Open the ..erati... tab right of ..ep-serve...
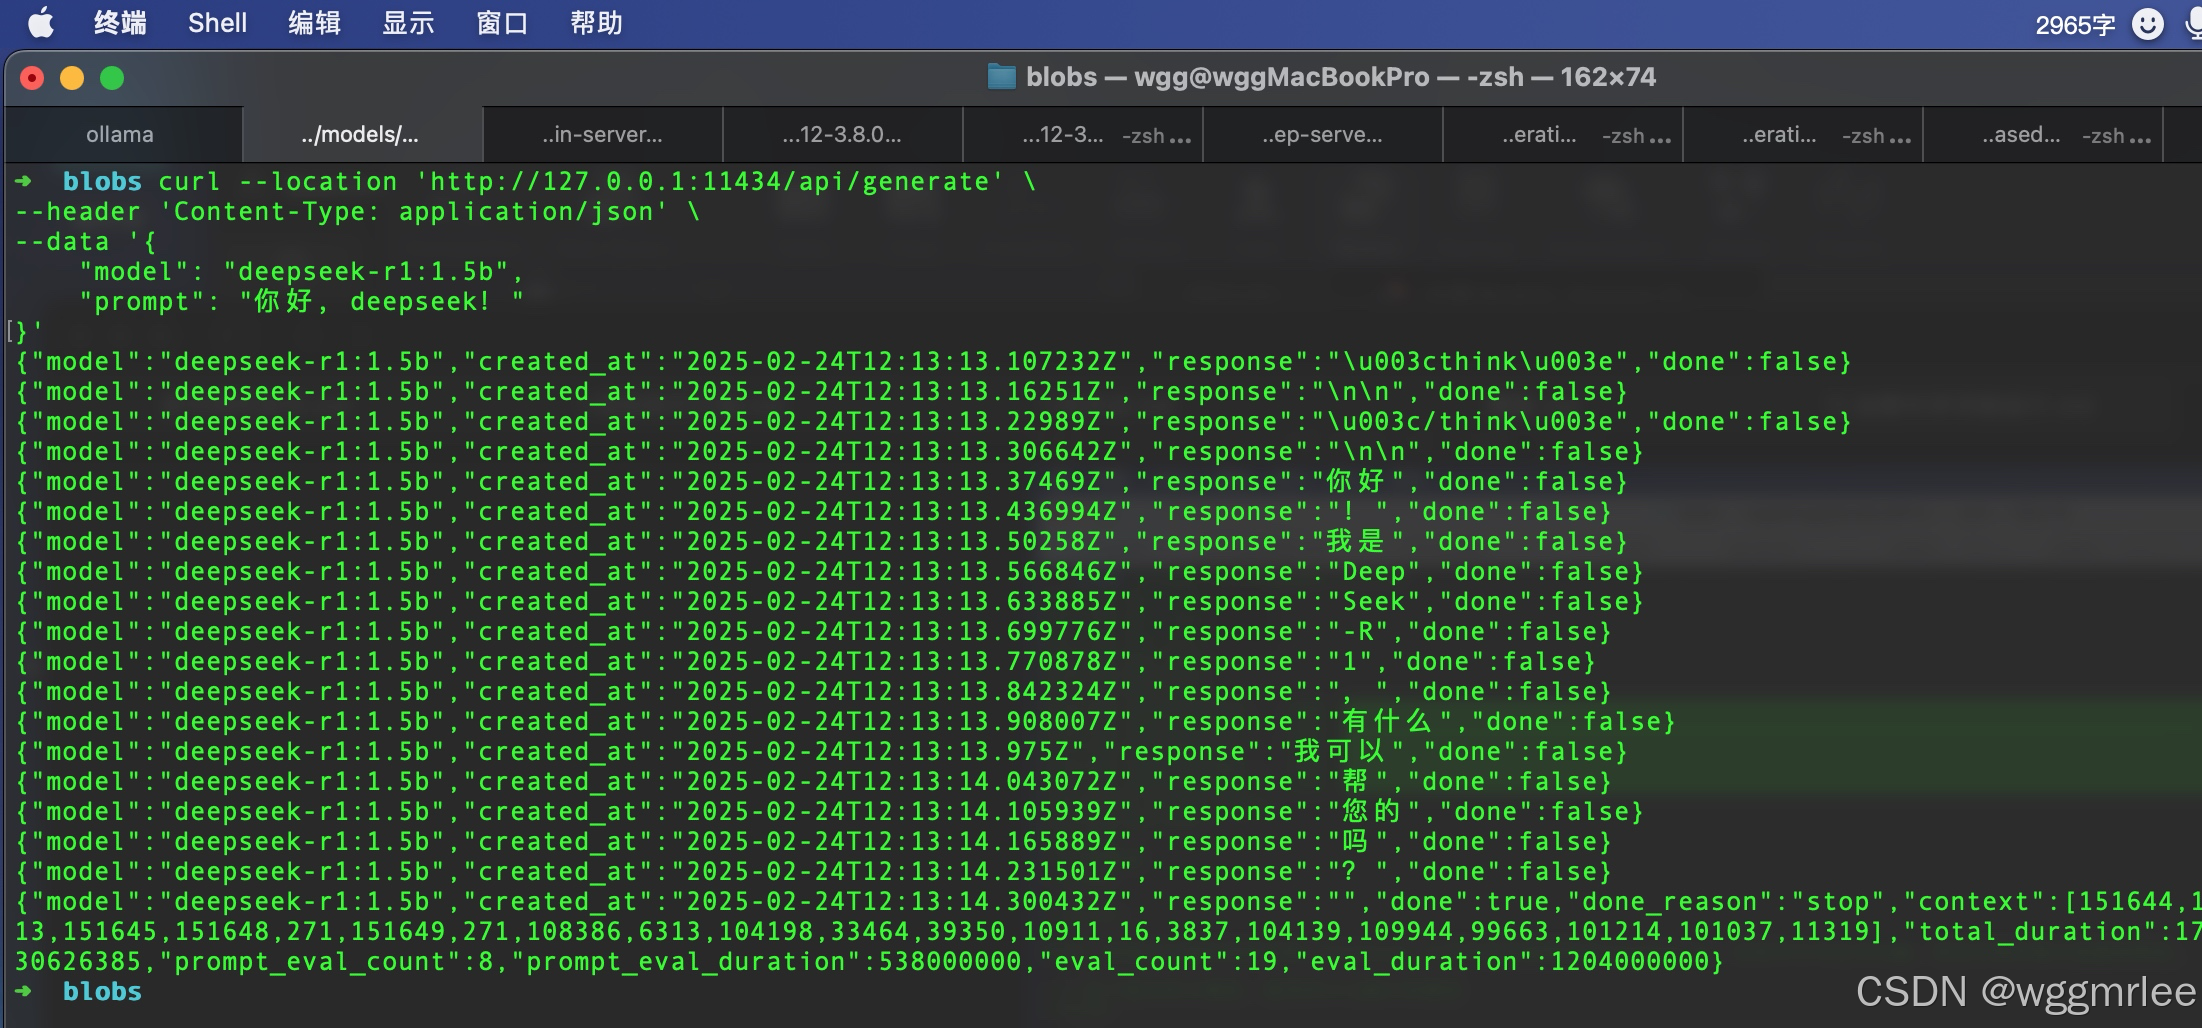2202x1028 pixels. pyautogui.click(x=1563, y=135)
